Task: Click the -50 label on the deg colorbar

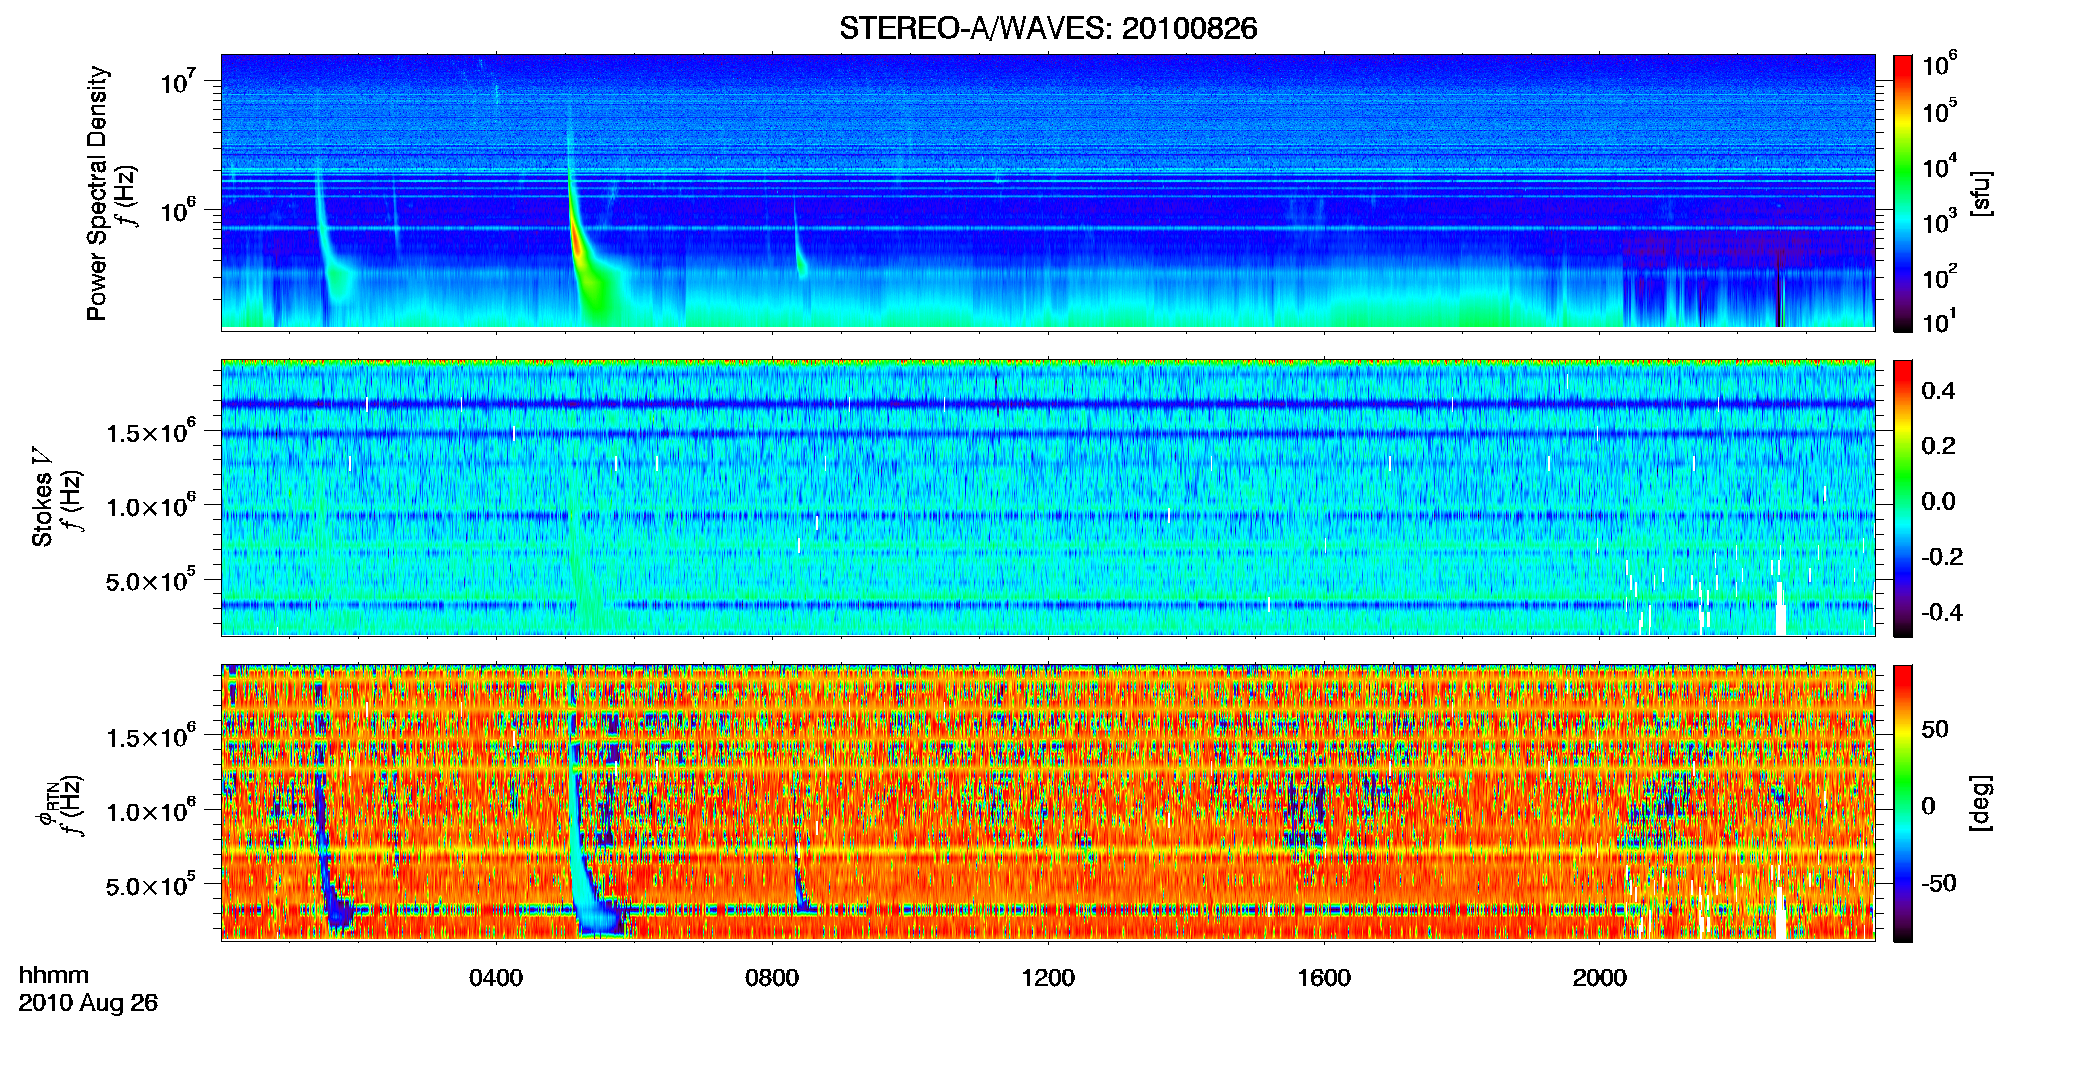Action: pyautogui.click(x=1939, y=883)
